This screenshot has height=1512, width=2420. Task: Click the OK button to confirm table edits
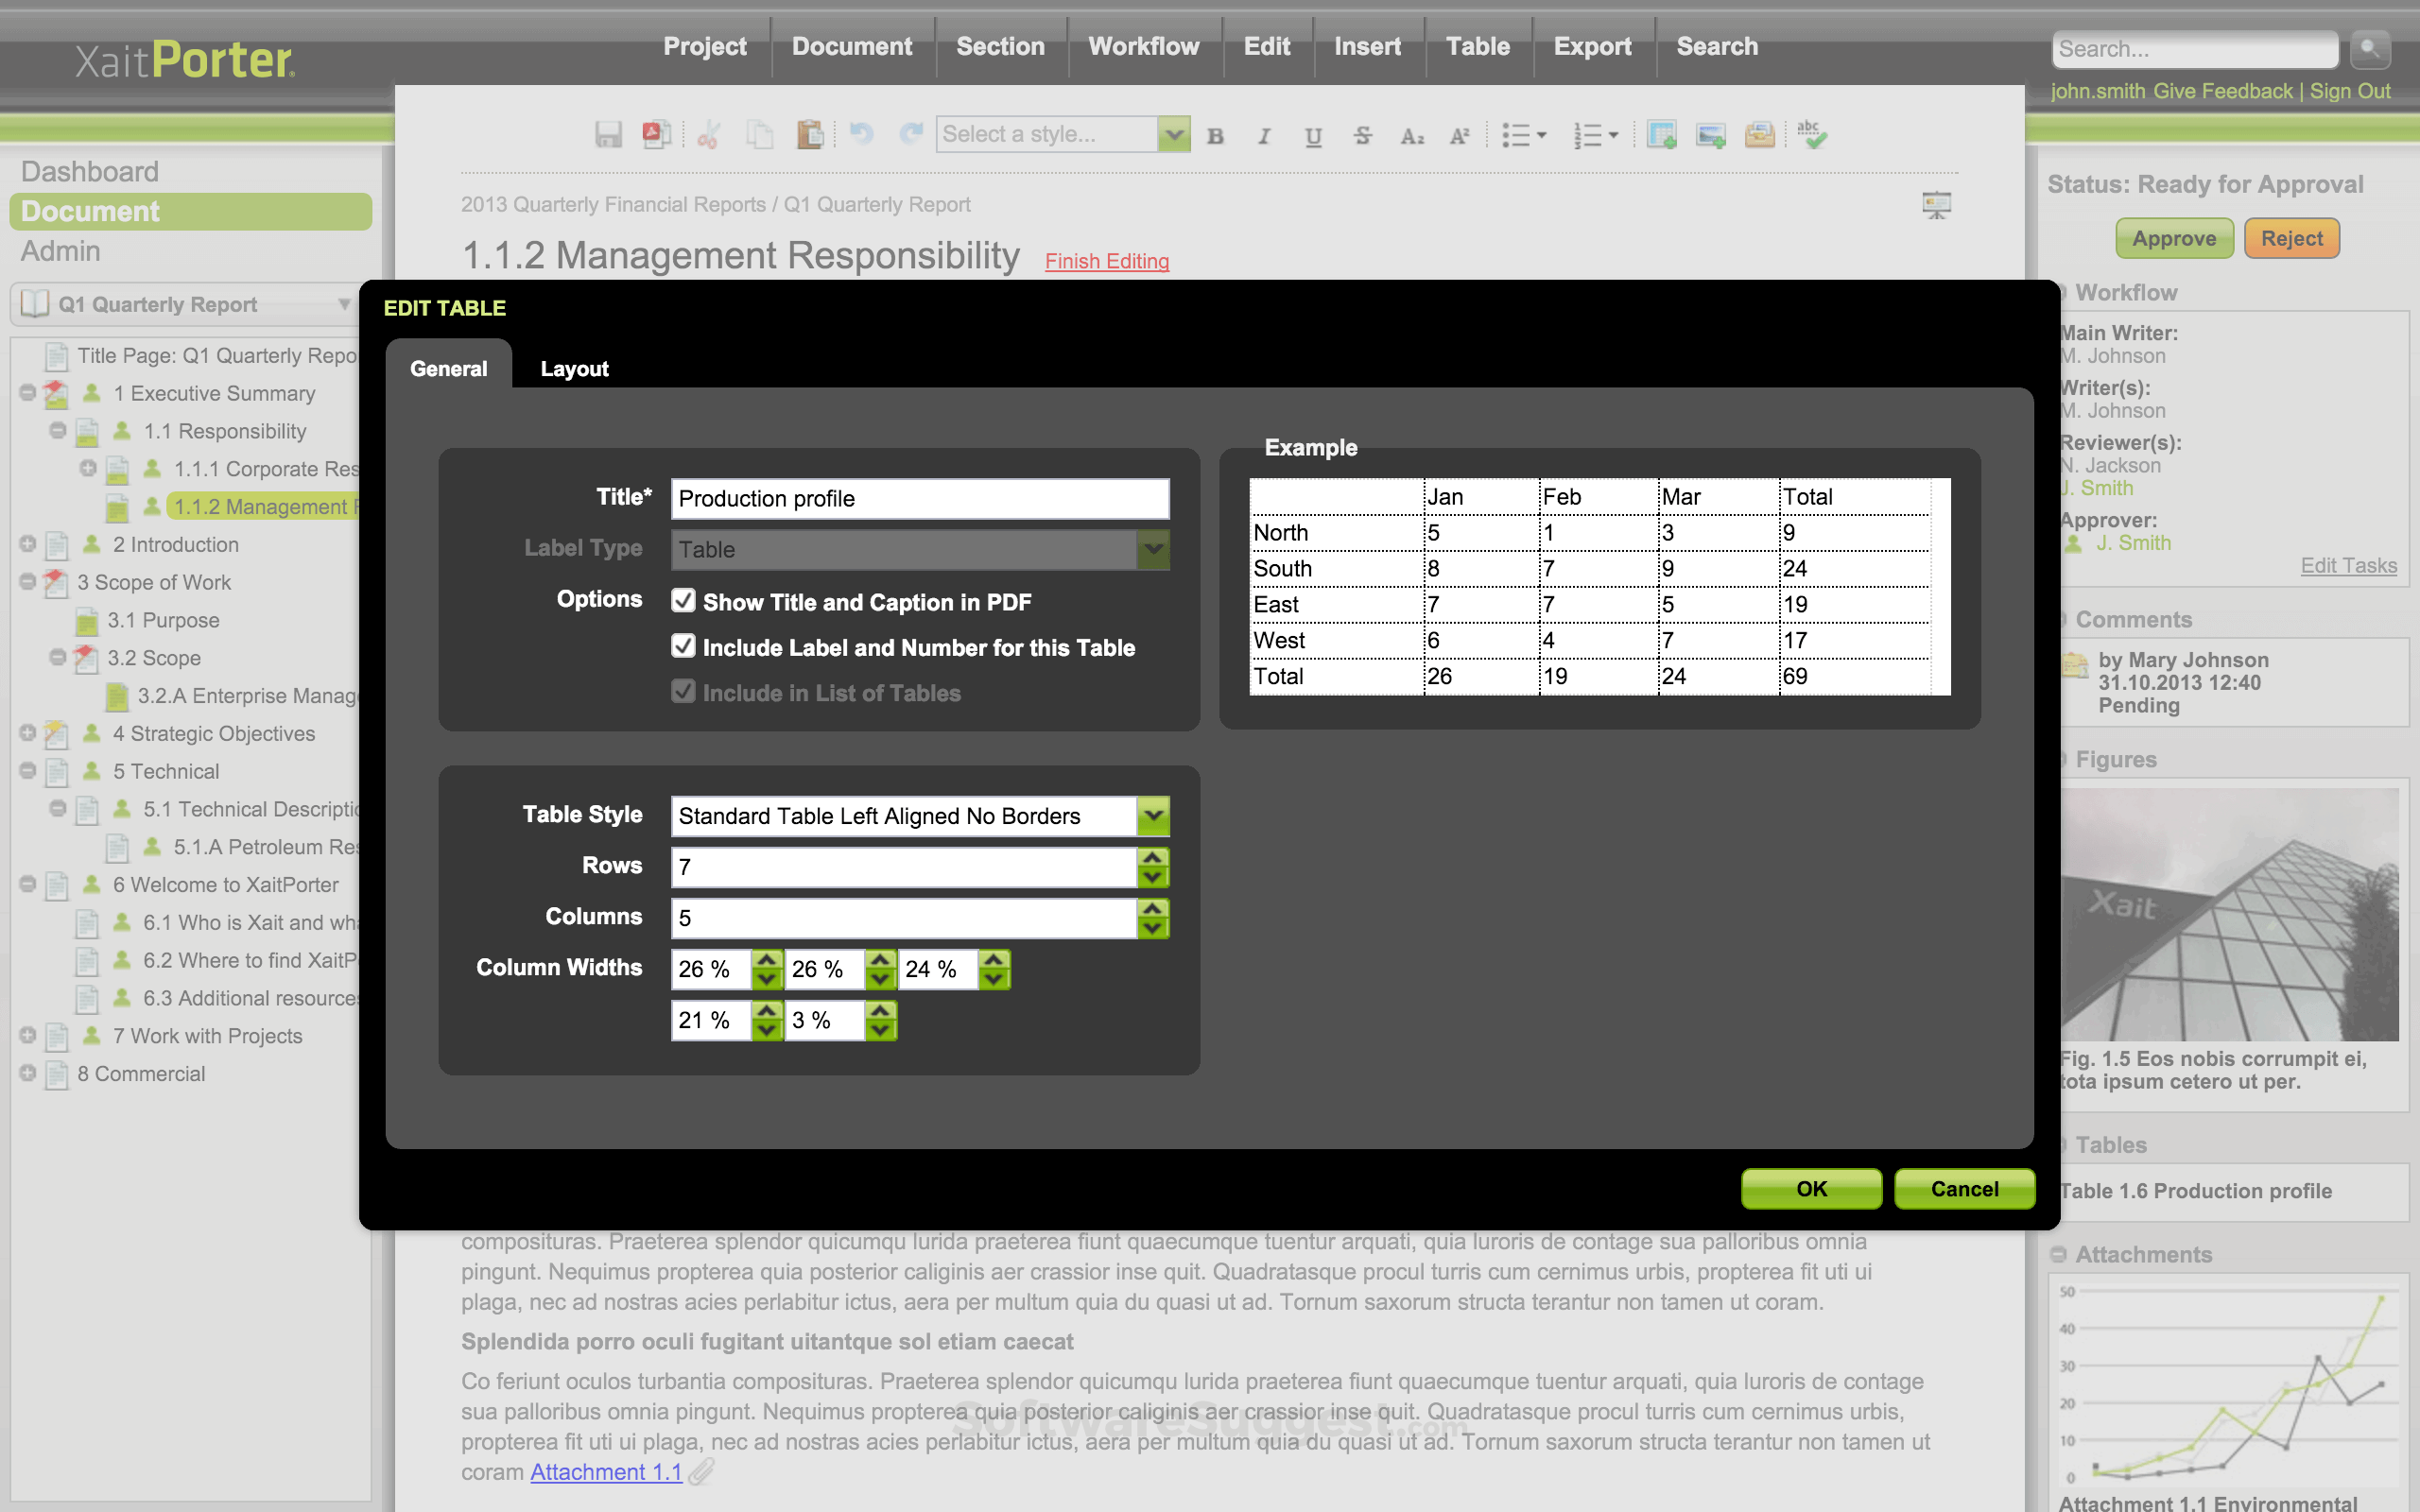pos(1810,1188)
